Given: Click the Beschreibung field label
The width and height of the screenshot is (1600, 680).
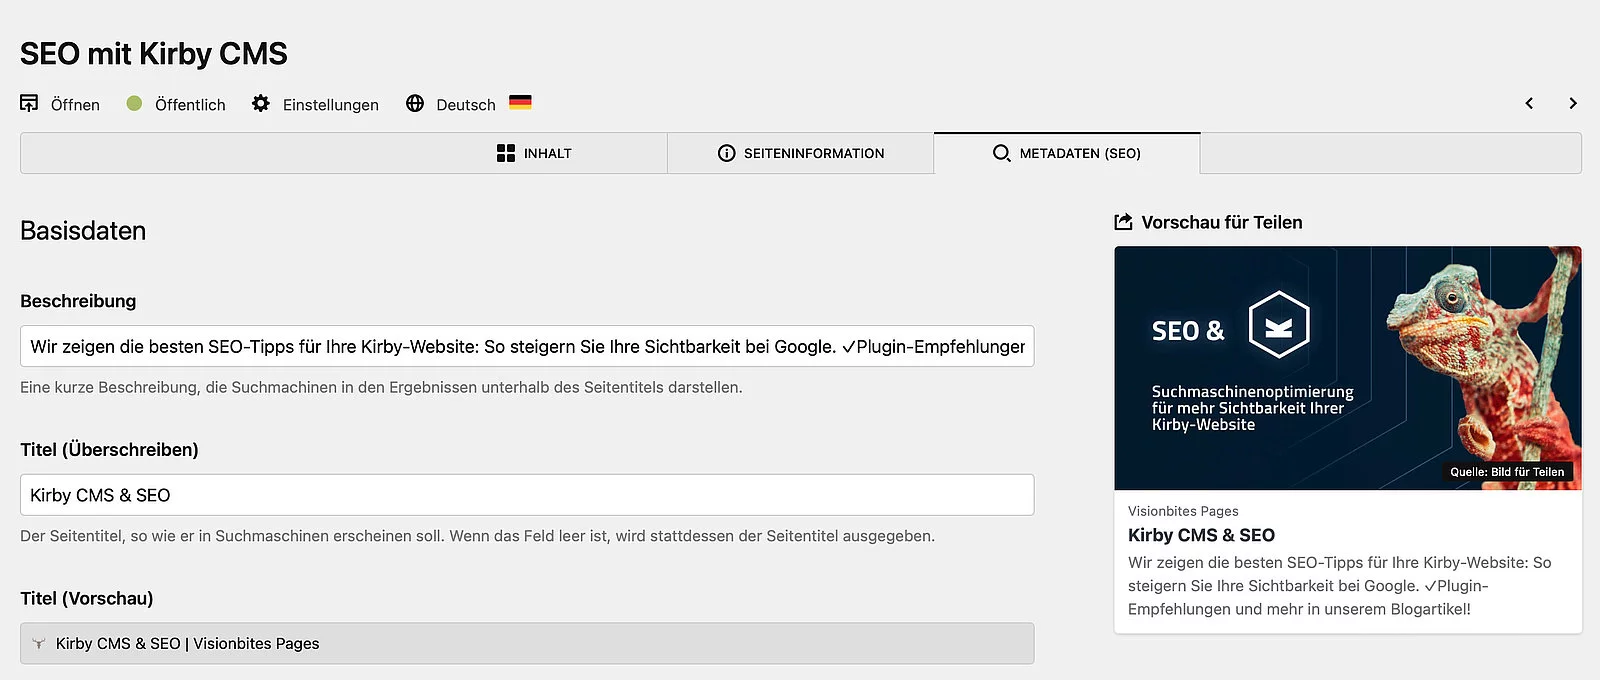Looking at the screenshot, I should click(78, 301).
